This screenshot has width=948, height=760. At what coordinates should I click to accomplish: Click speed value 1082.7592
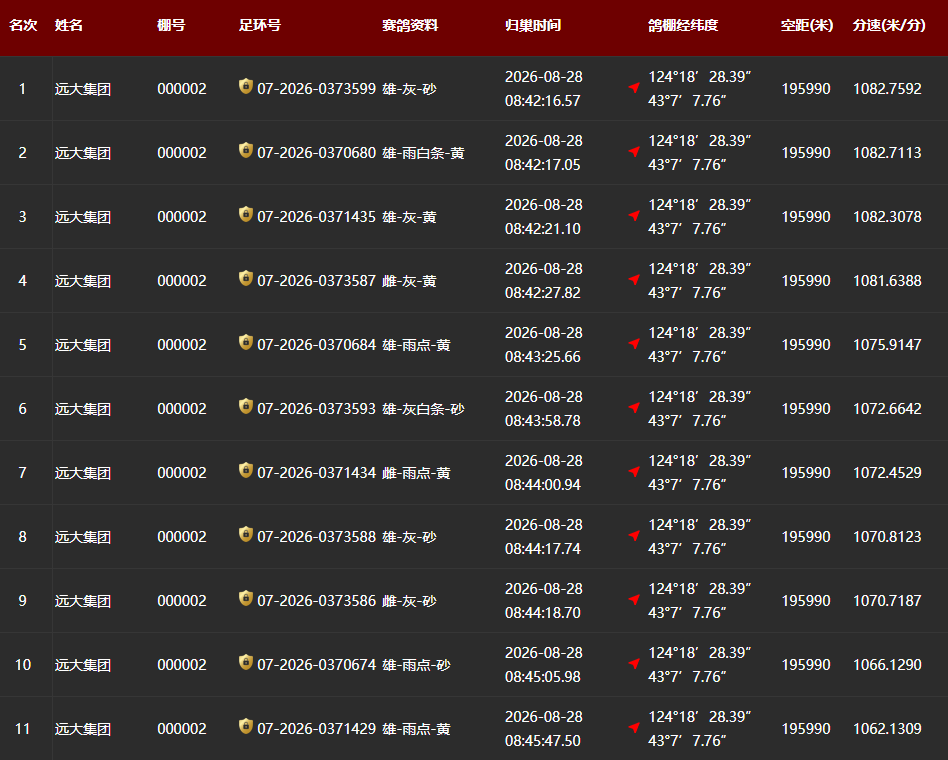click(887, 89)
